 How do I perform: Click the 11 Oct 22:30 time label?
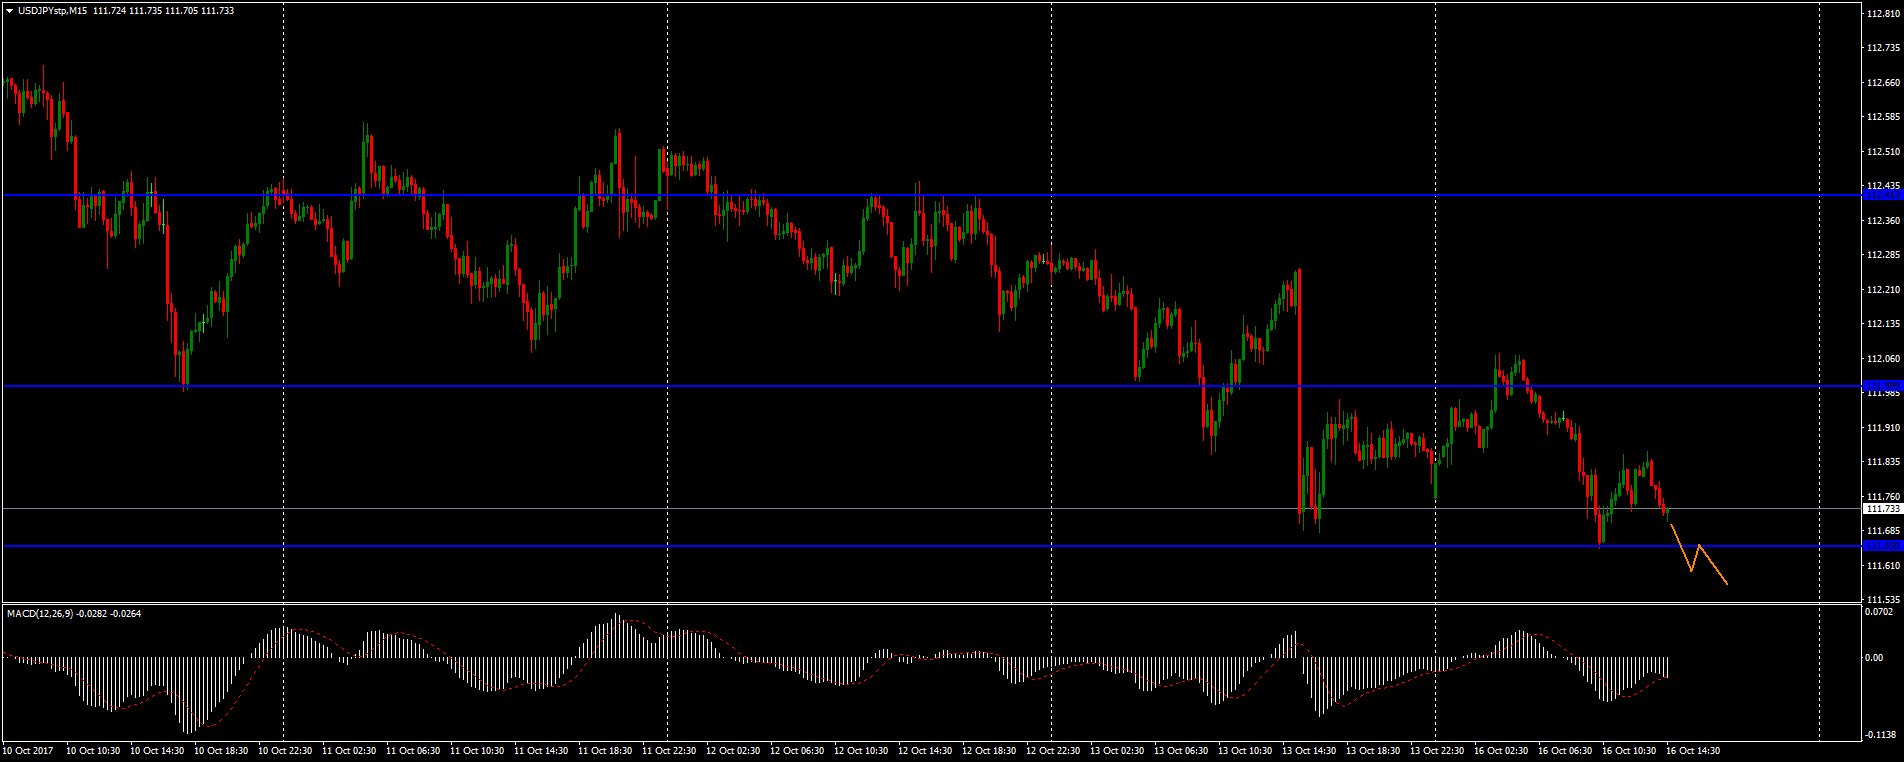point(669,750)
